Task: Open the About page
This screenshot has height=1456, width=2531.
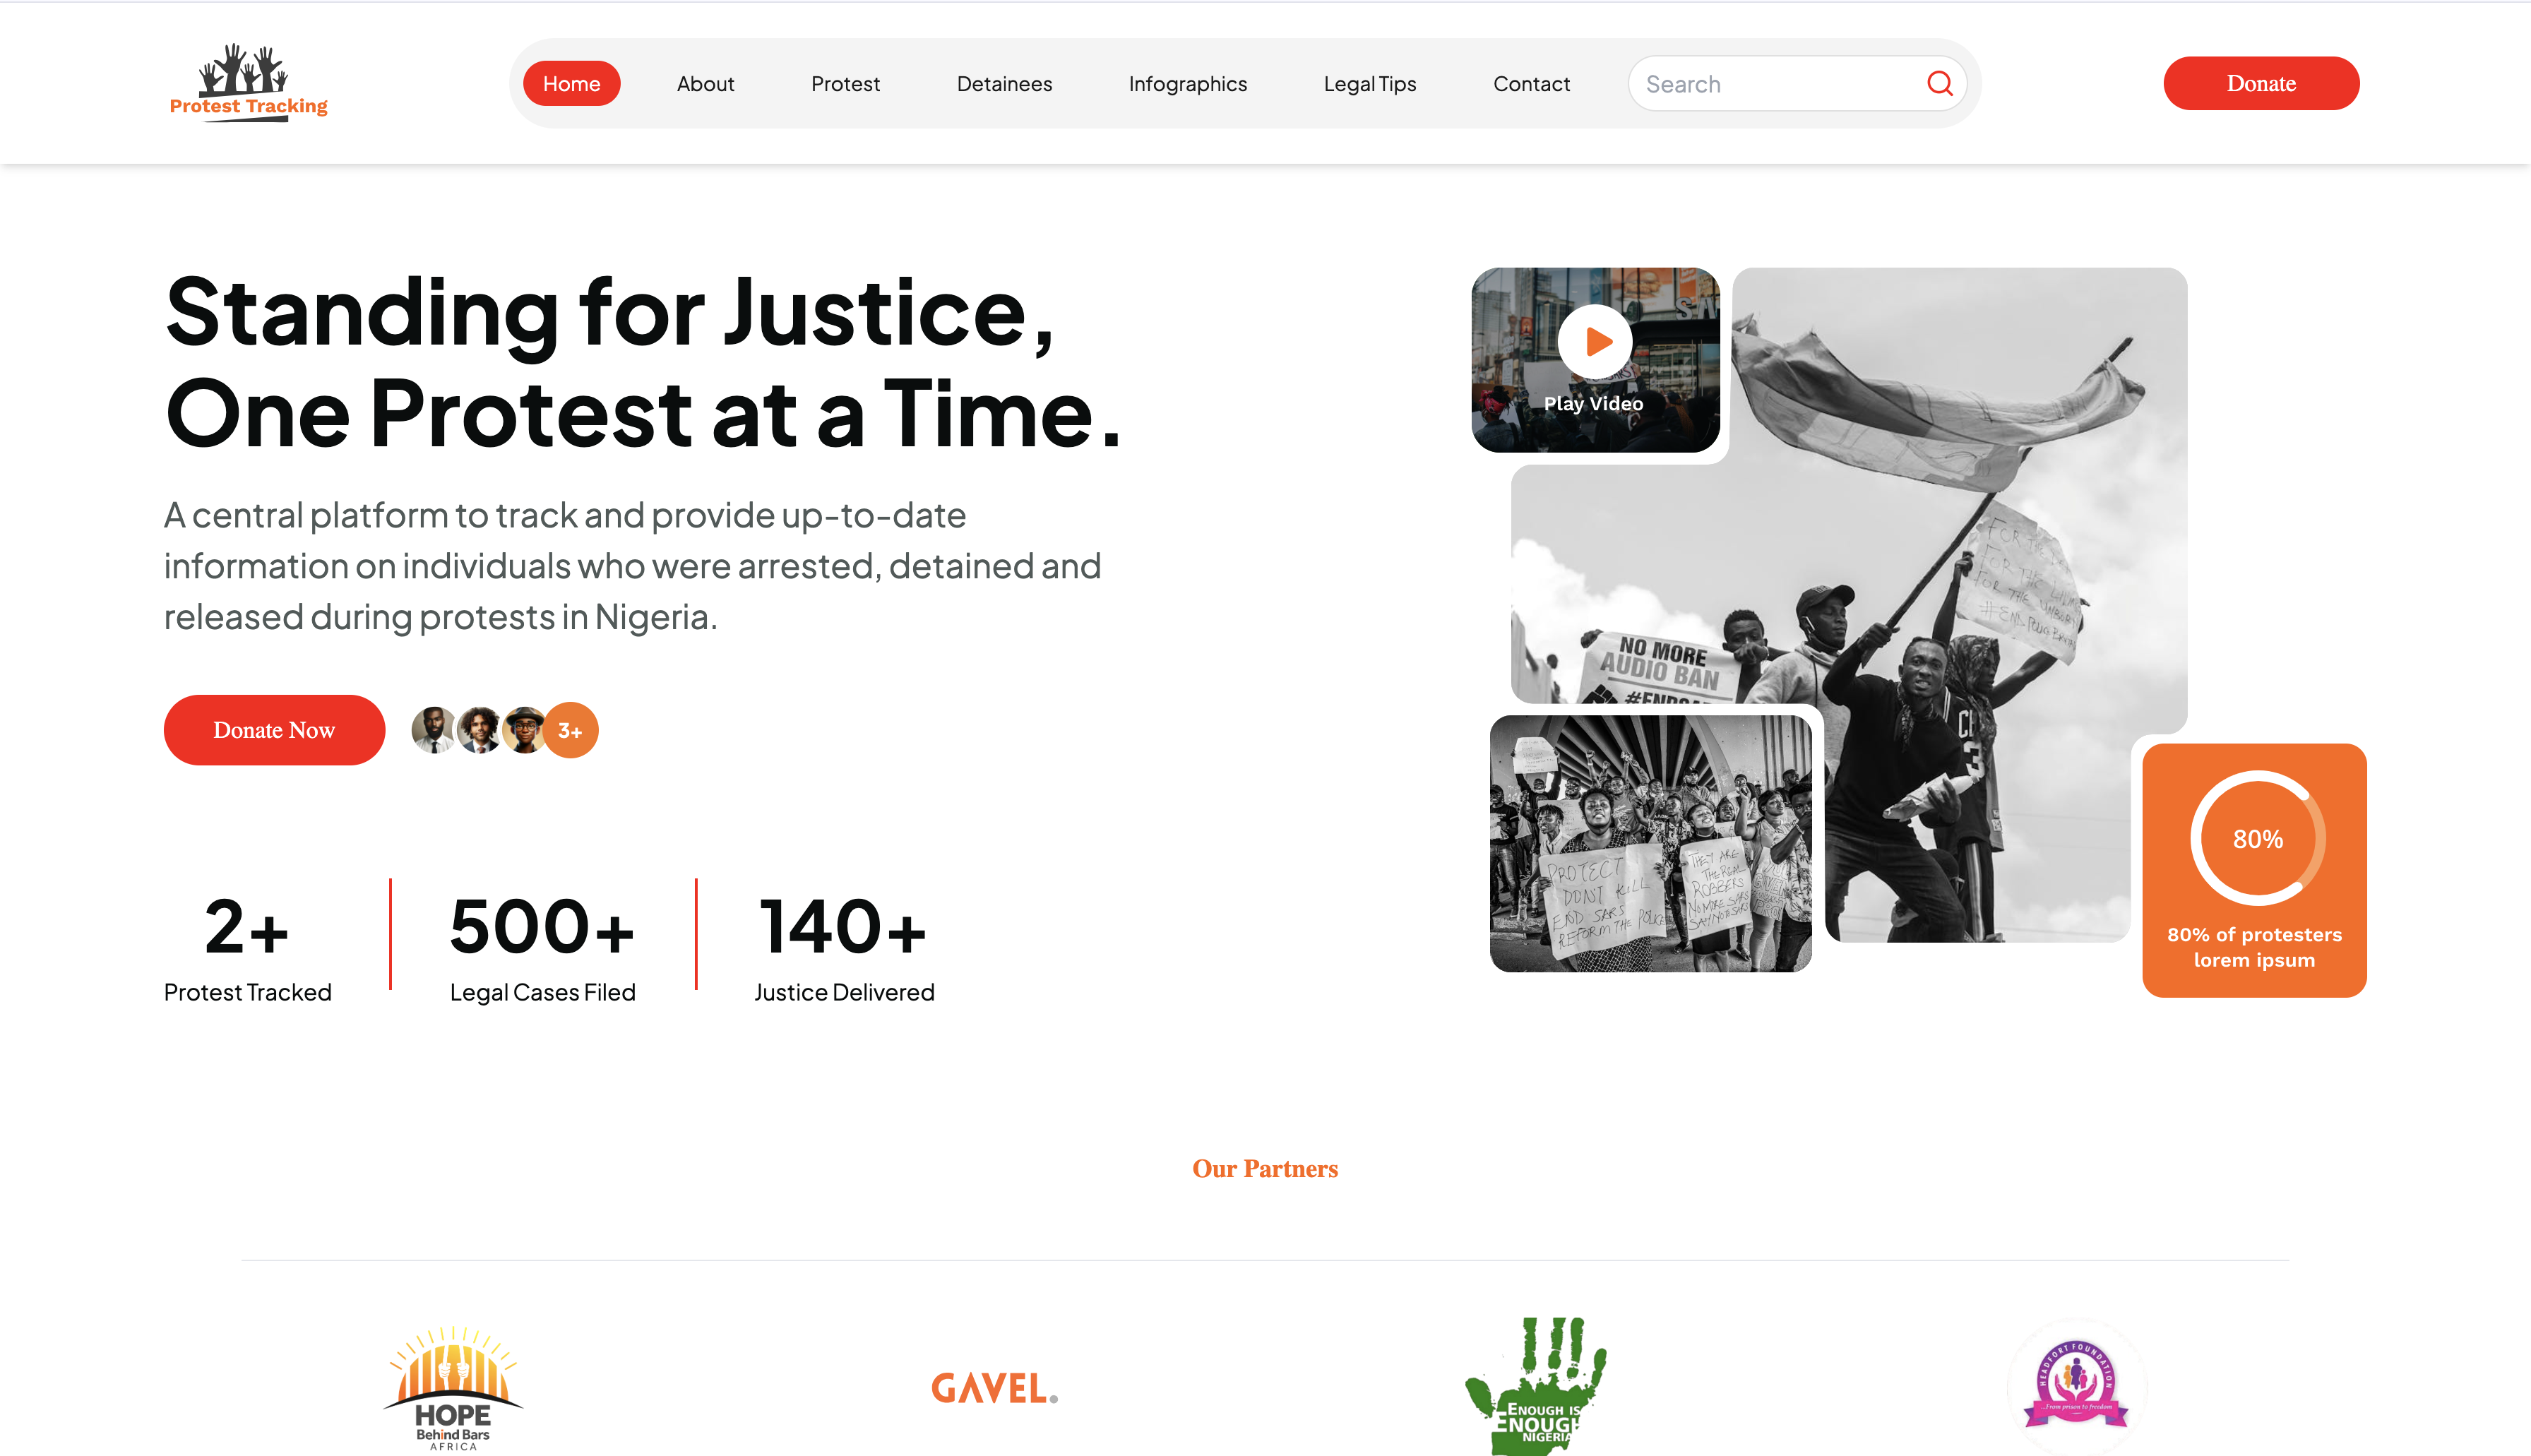Action: click(705, 84)
